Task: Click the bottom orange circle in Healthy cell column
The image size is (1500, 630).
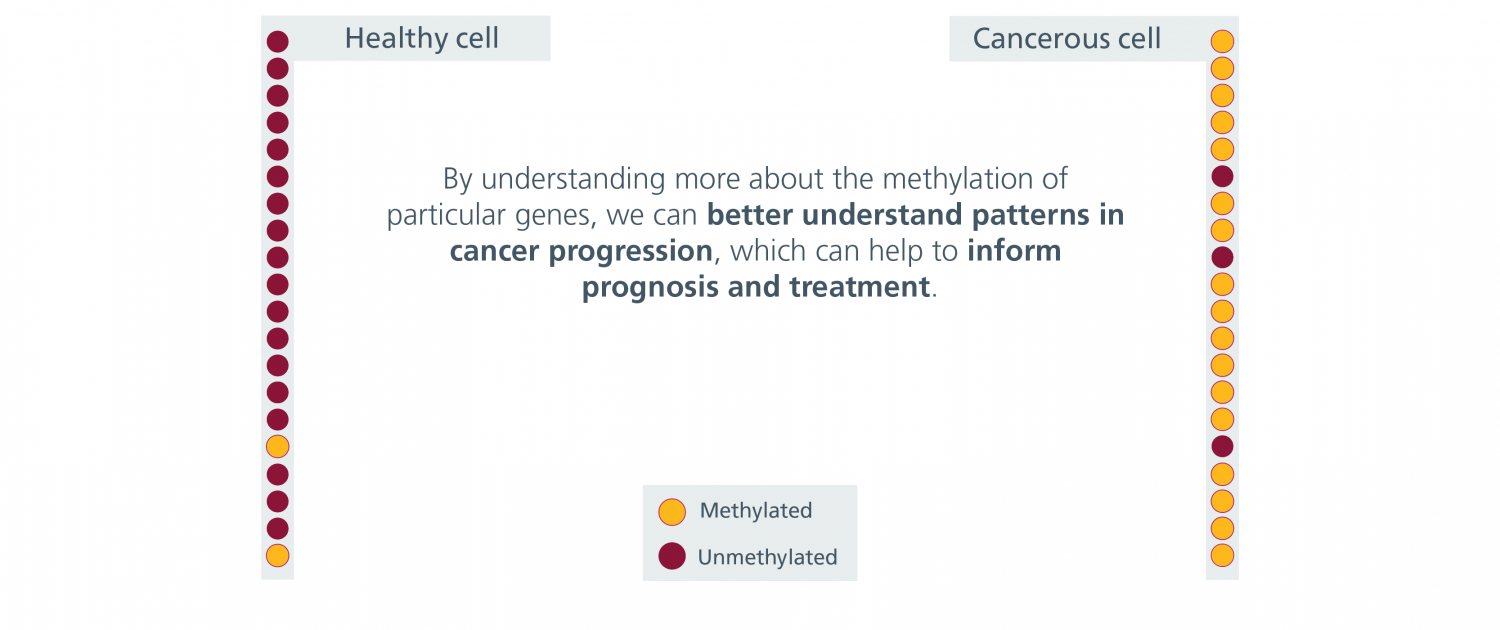Action: [x=278, y=555]
